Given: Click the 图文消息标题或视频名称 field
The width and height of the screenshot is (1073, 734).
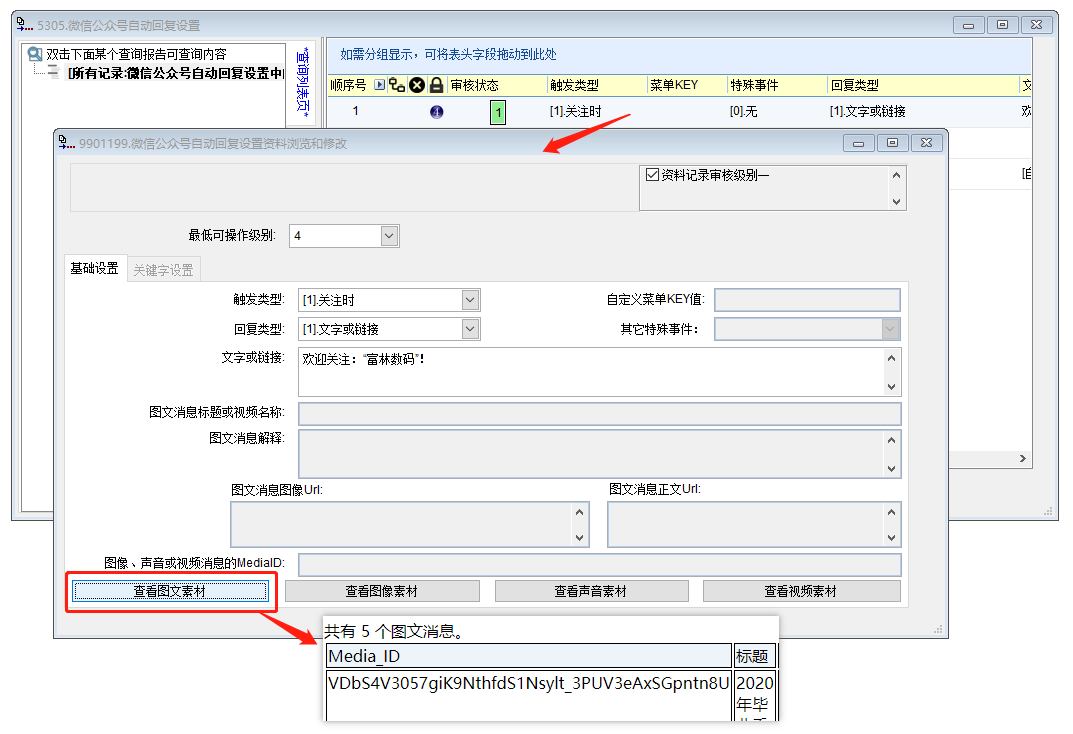Looking at the screenshot, I should (599, 414).
